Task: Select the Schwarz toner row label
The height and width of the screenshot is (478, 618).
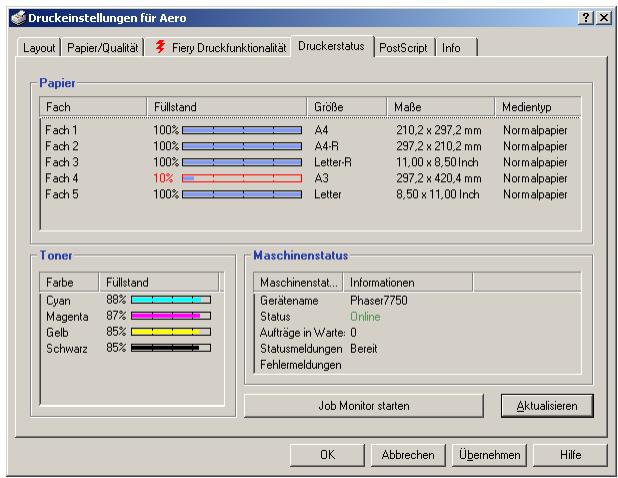Action: pyautogui.click(x=67, y=349)
